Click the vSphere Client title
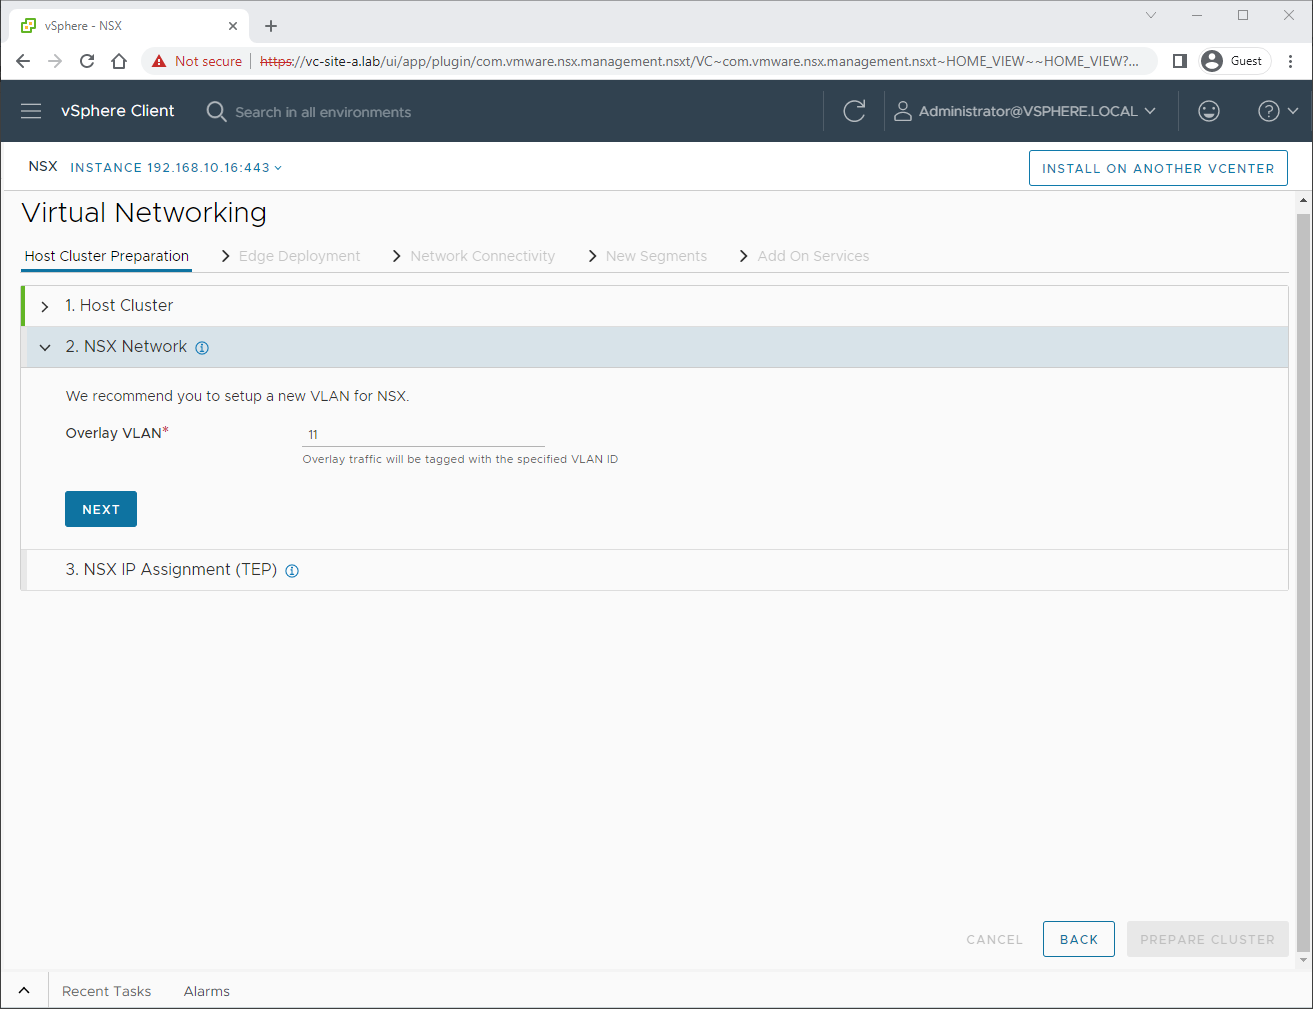The height and width of the screenshot is (1009, 1313). click(x=117, y=111)
